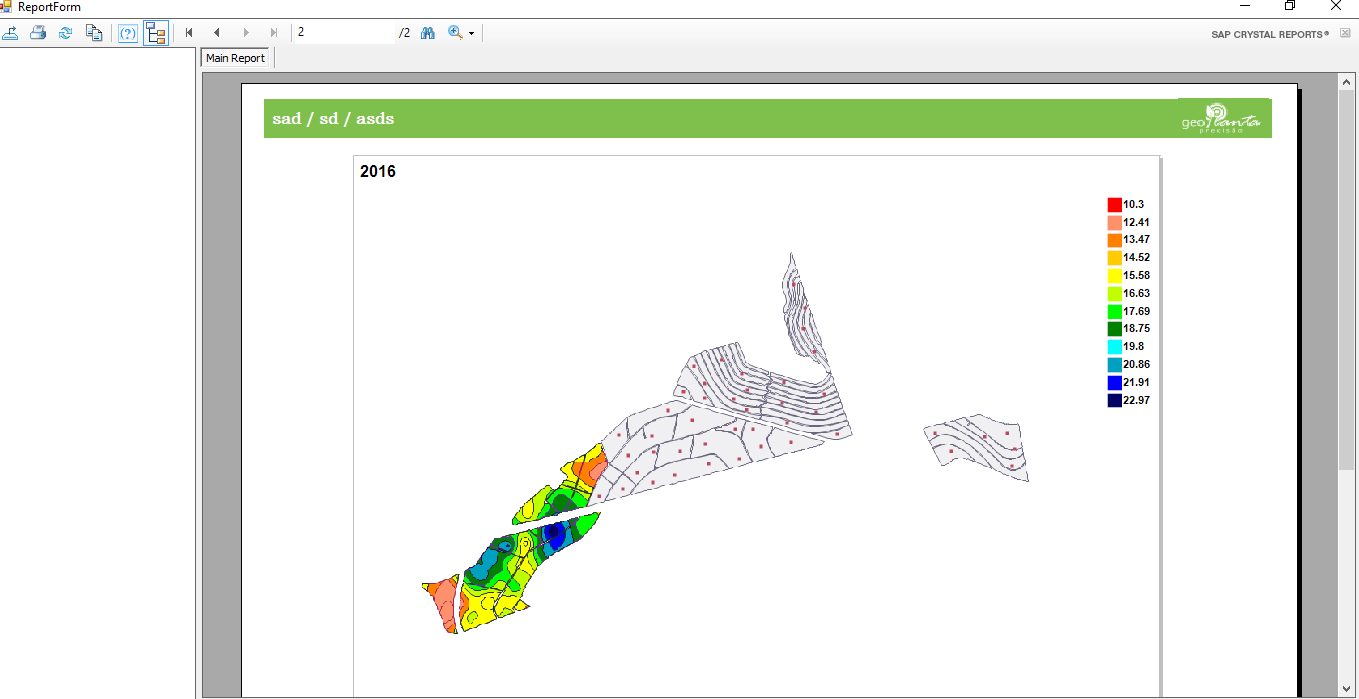Click the page number input field

(x=346, y=33)
